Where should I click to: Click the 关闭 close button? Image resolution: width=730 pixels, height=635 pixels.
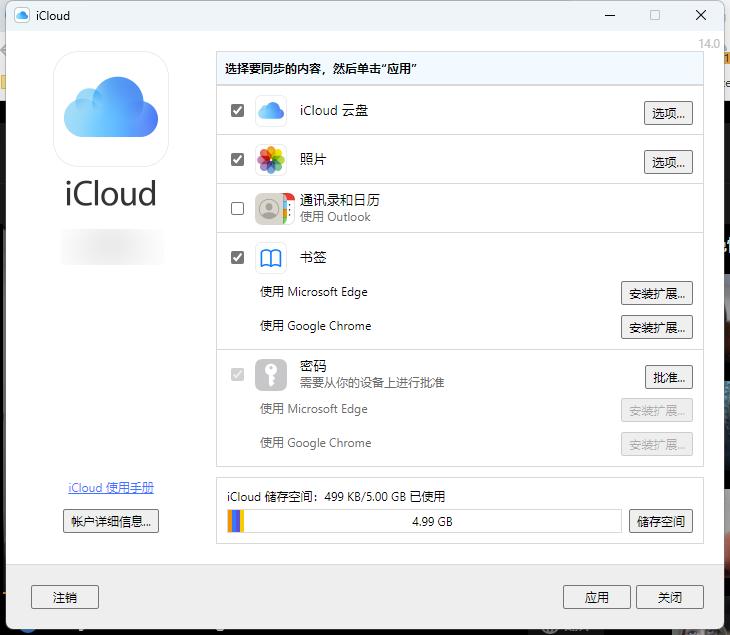pyautogui.click(x=669, y=597)
